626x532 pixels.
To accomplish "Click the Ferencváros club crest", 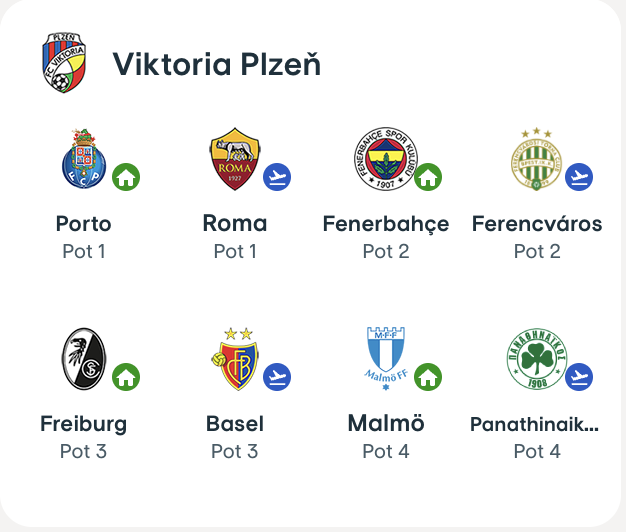I will click(536, 160).
